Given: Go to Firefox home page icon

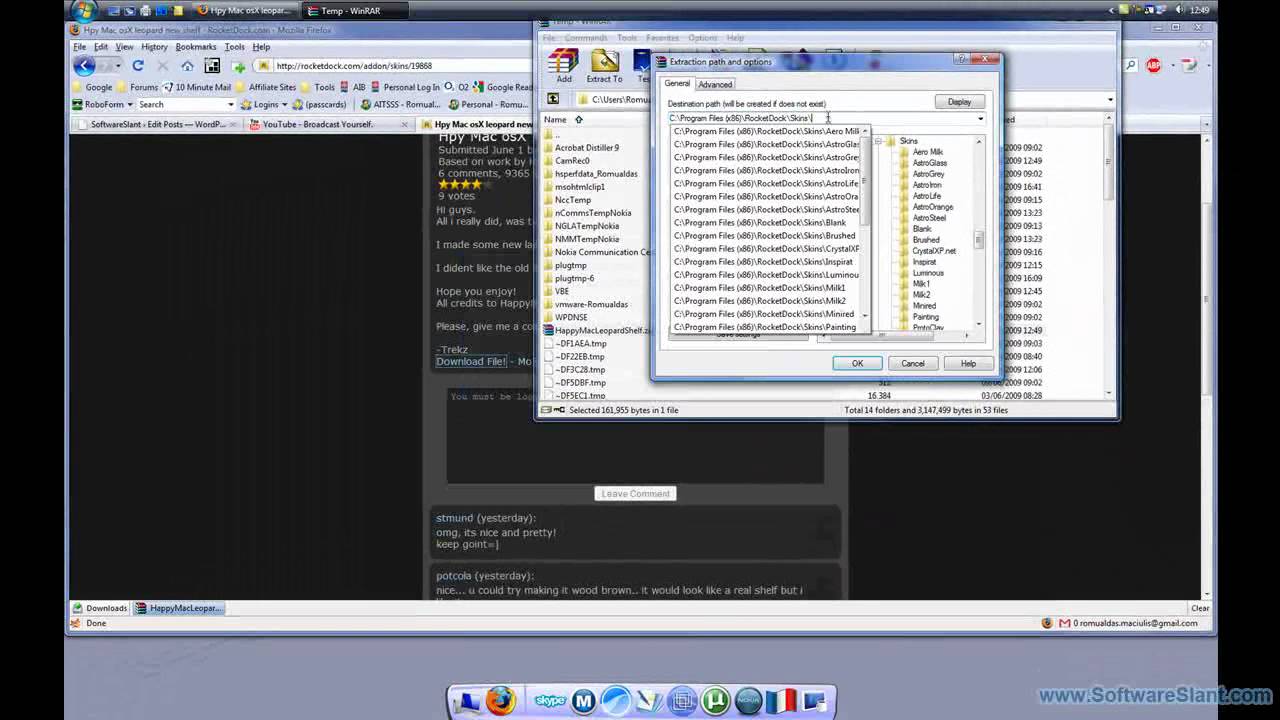Looking at the screenshot, I should [x=187, y=66].
